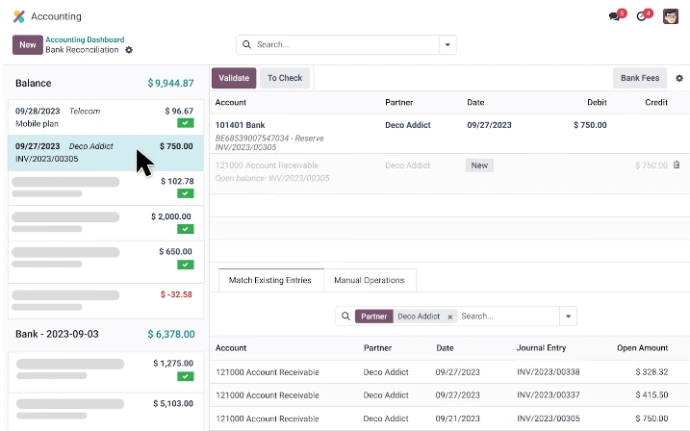Screen dimensions: 690x431
Task: Switch to the Manual Operations tab
Action: click(369, 280)
